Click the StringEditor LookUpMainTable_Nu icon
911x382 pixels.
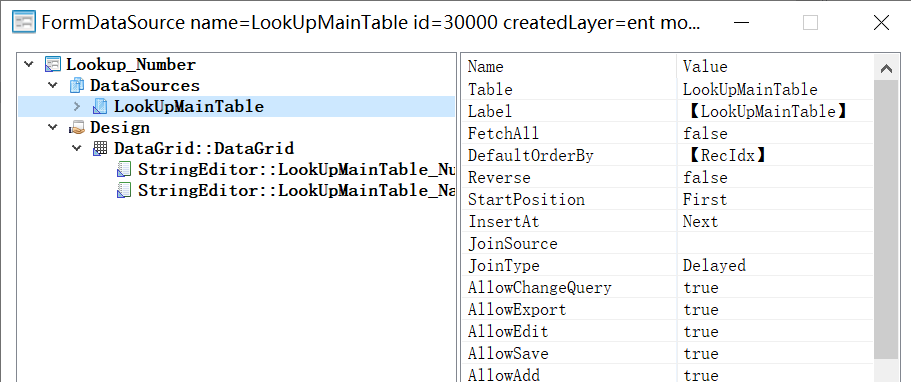pos(124,170)
